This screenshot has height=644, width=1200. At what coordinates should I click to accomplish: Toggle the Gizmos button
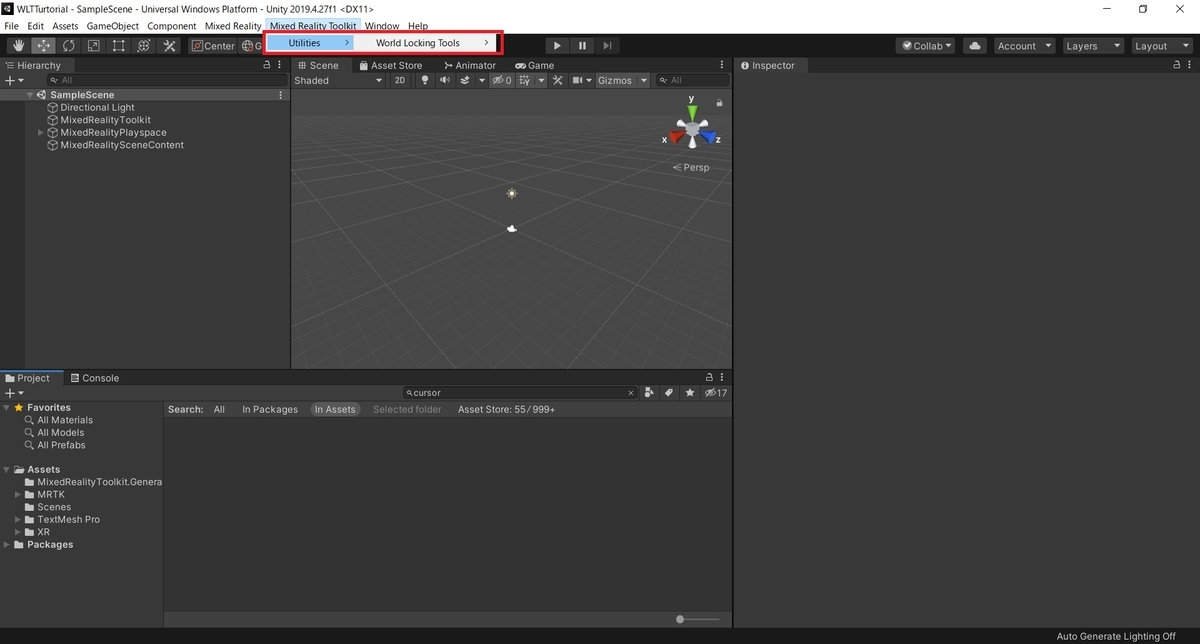[x=615, y=80]
